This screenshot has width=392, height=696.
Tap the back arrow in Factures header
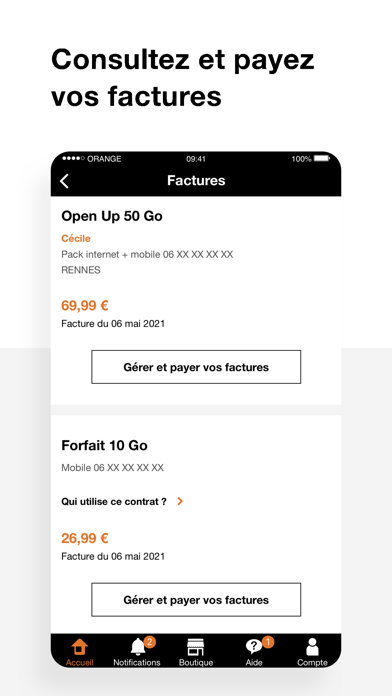(64, 181)
